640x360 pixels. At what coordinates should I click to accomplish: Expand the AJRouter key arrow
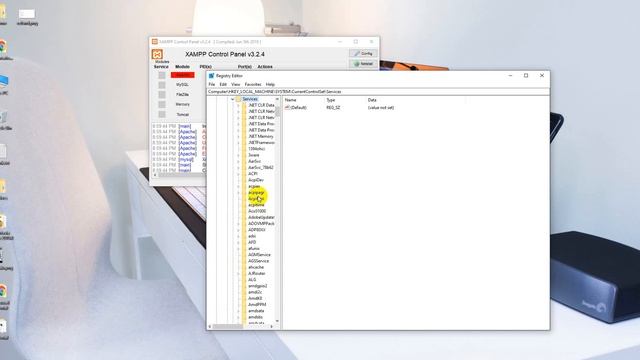tap(239, 273)
